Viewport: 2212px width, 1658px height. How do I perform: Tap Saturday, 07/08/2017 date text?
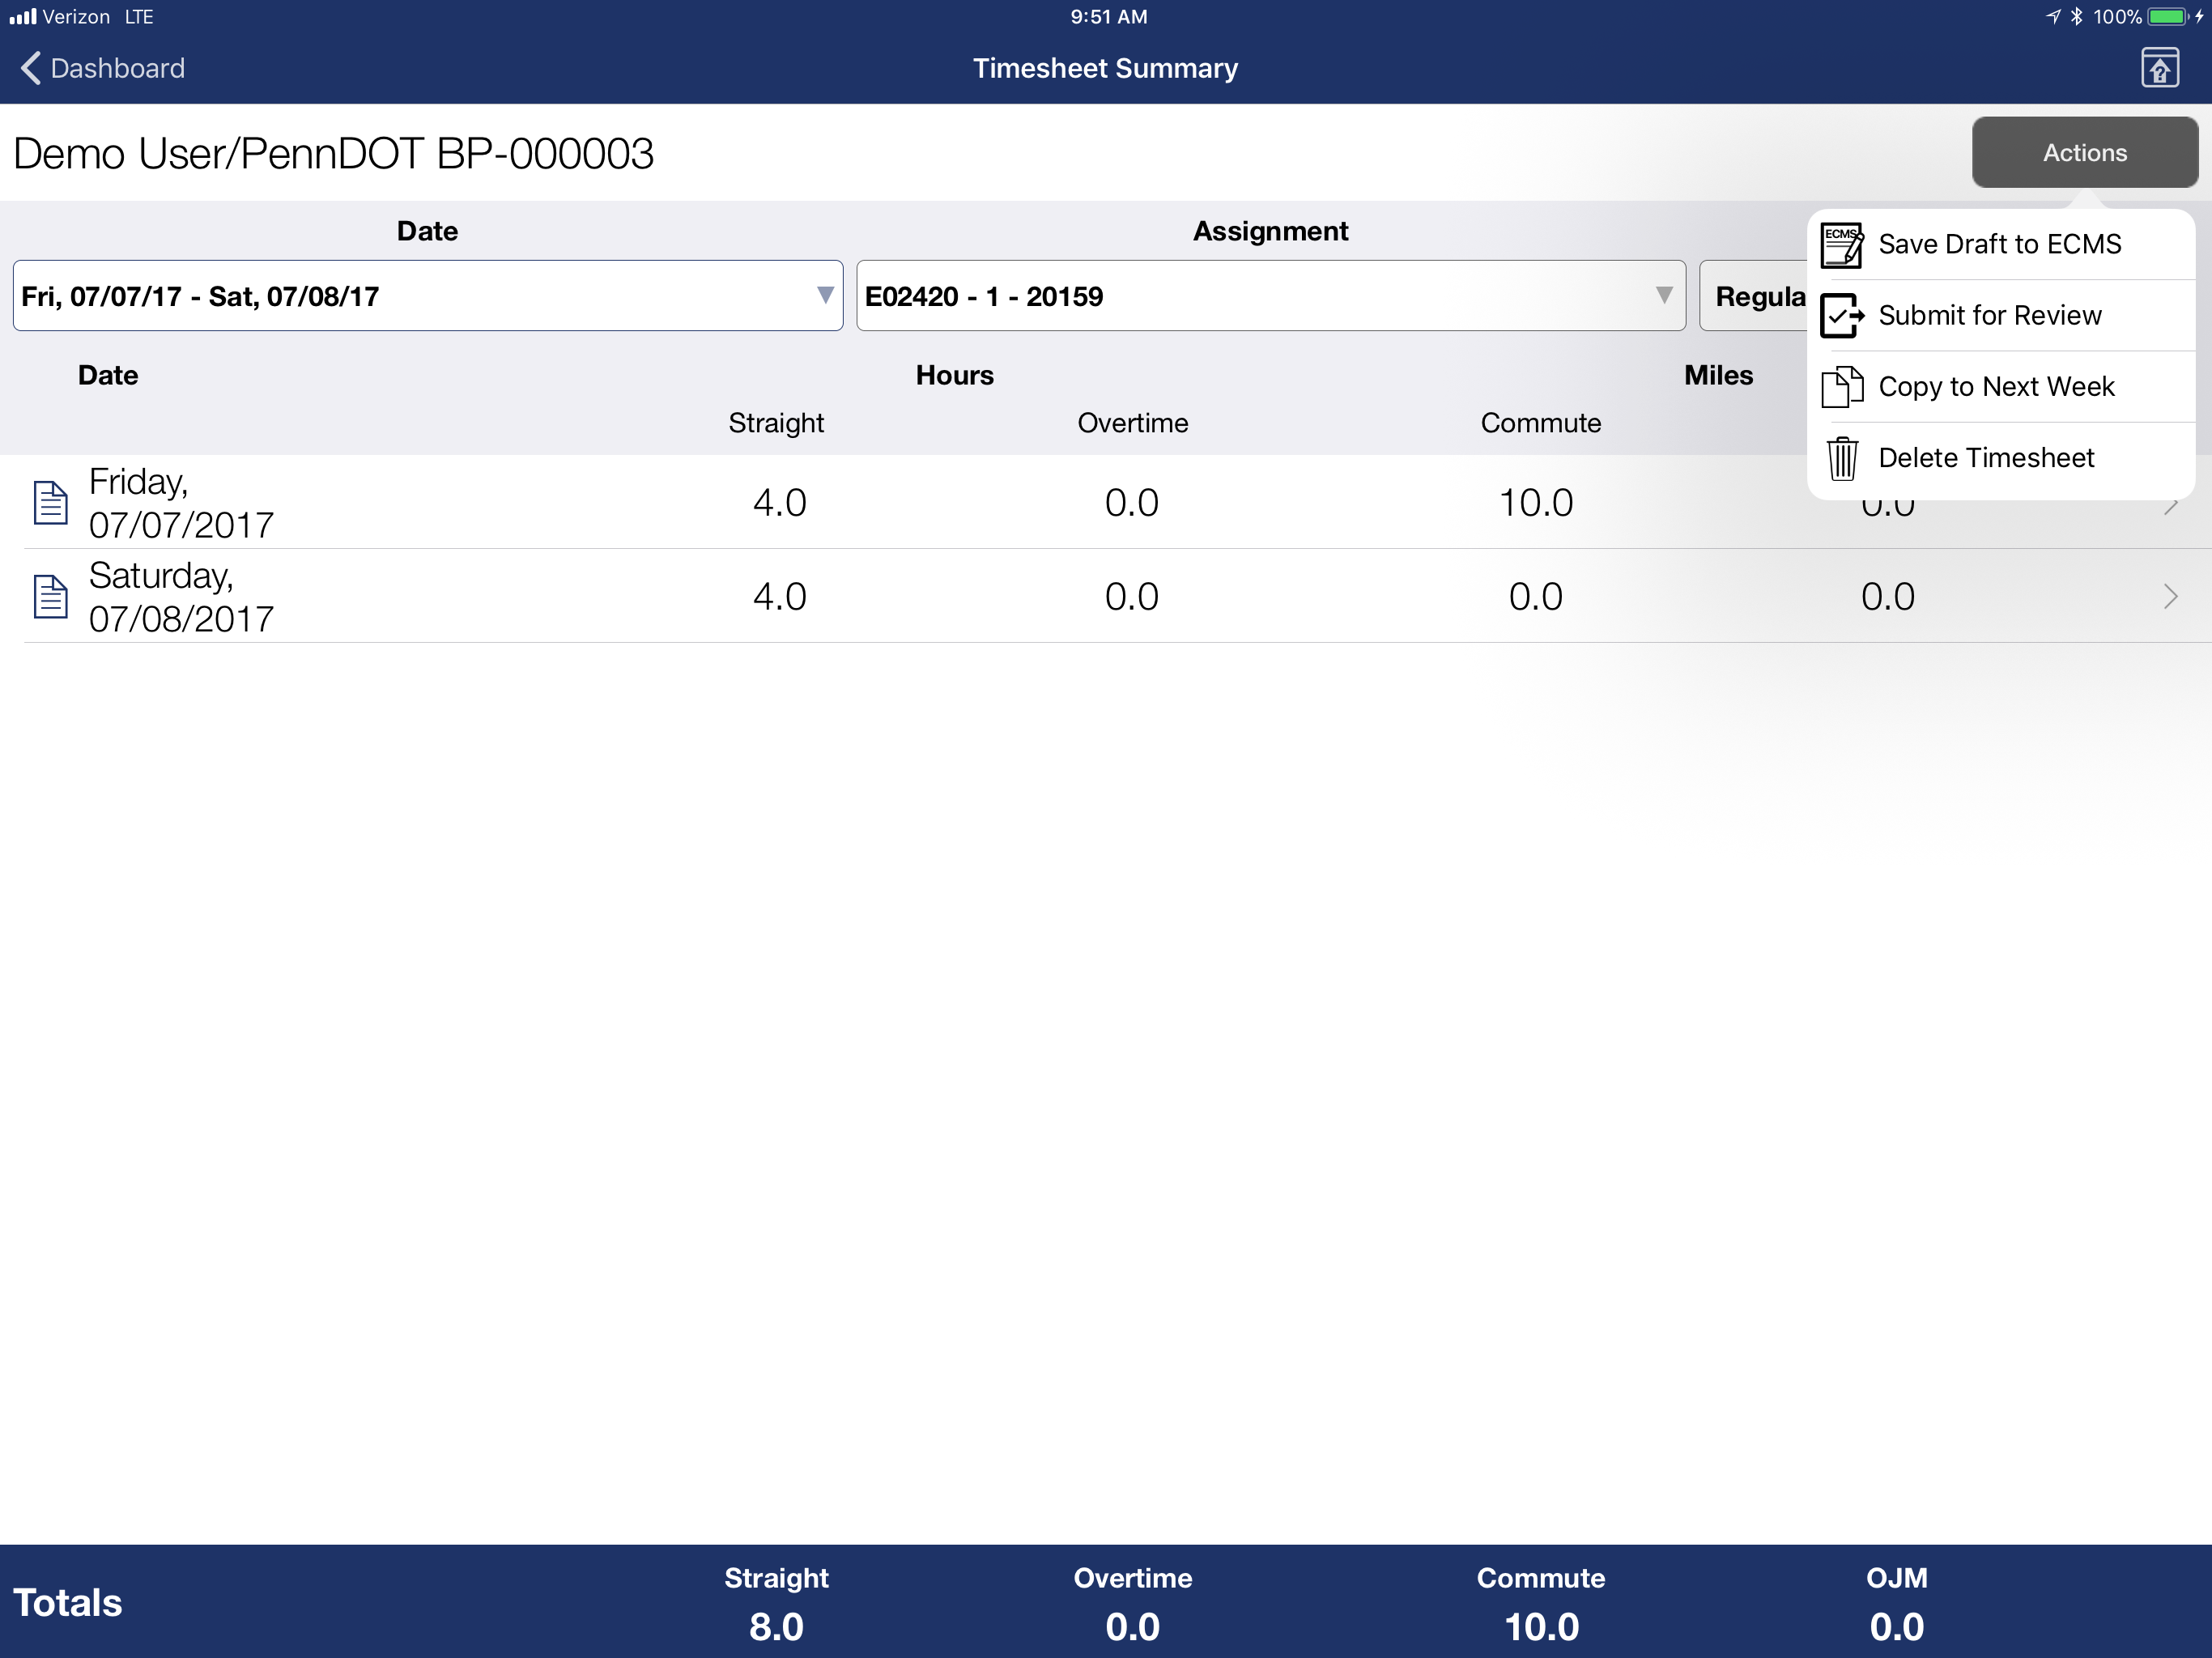coord(181,597)
